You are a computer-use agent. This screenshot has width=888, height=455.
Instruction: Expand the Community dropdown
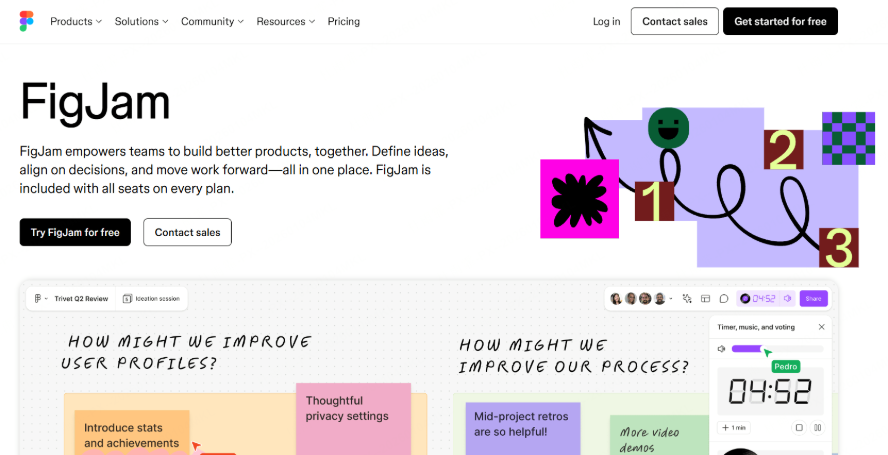pos(212,21)
